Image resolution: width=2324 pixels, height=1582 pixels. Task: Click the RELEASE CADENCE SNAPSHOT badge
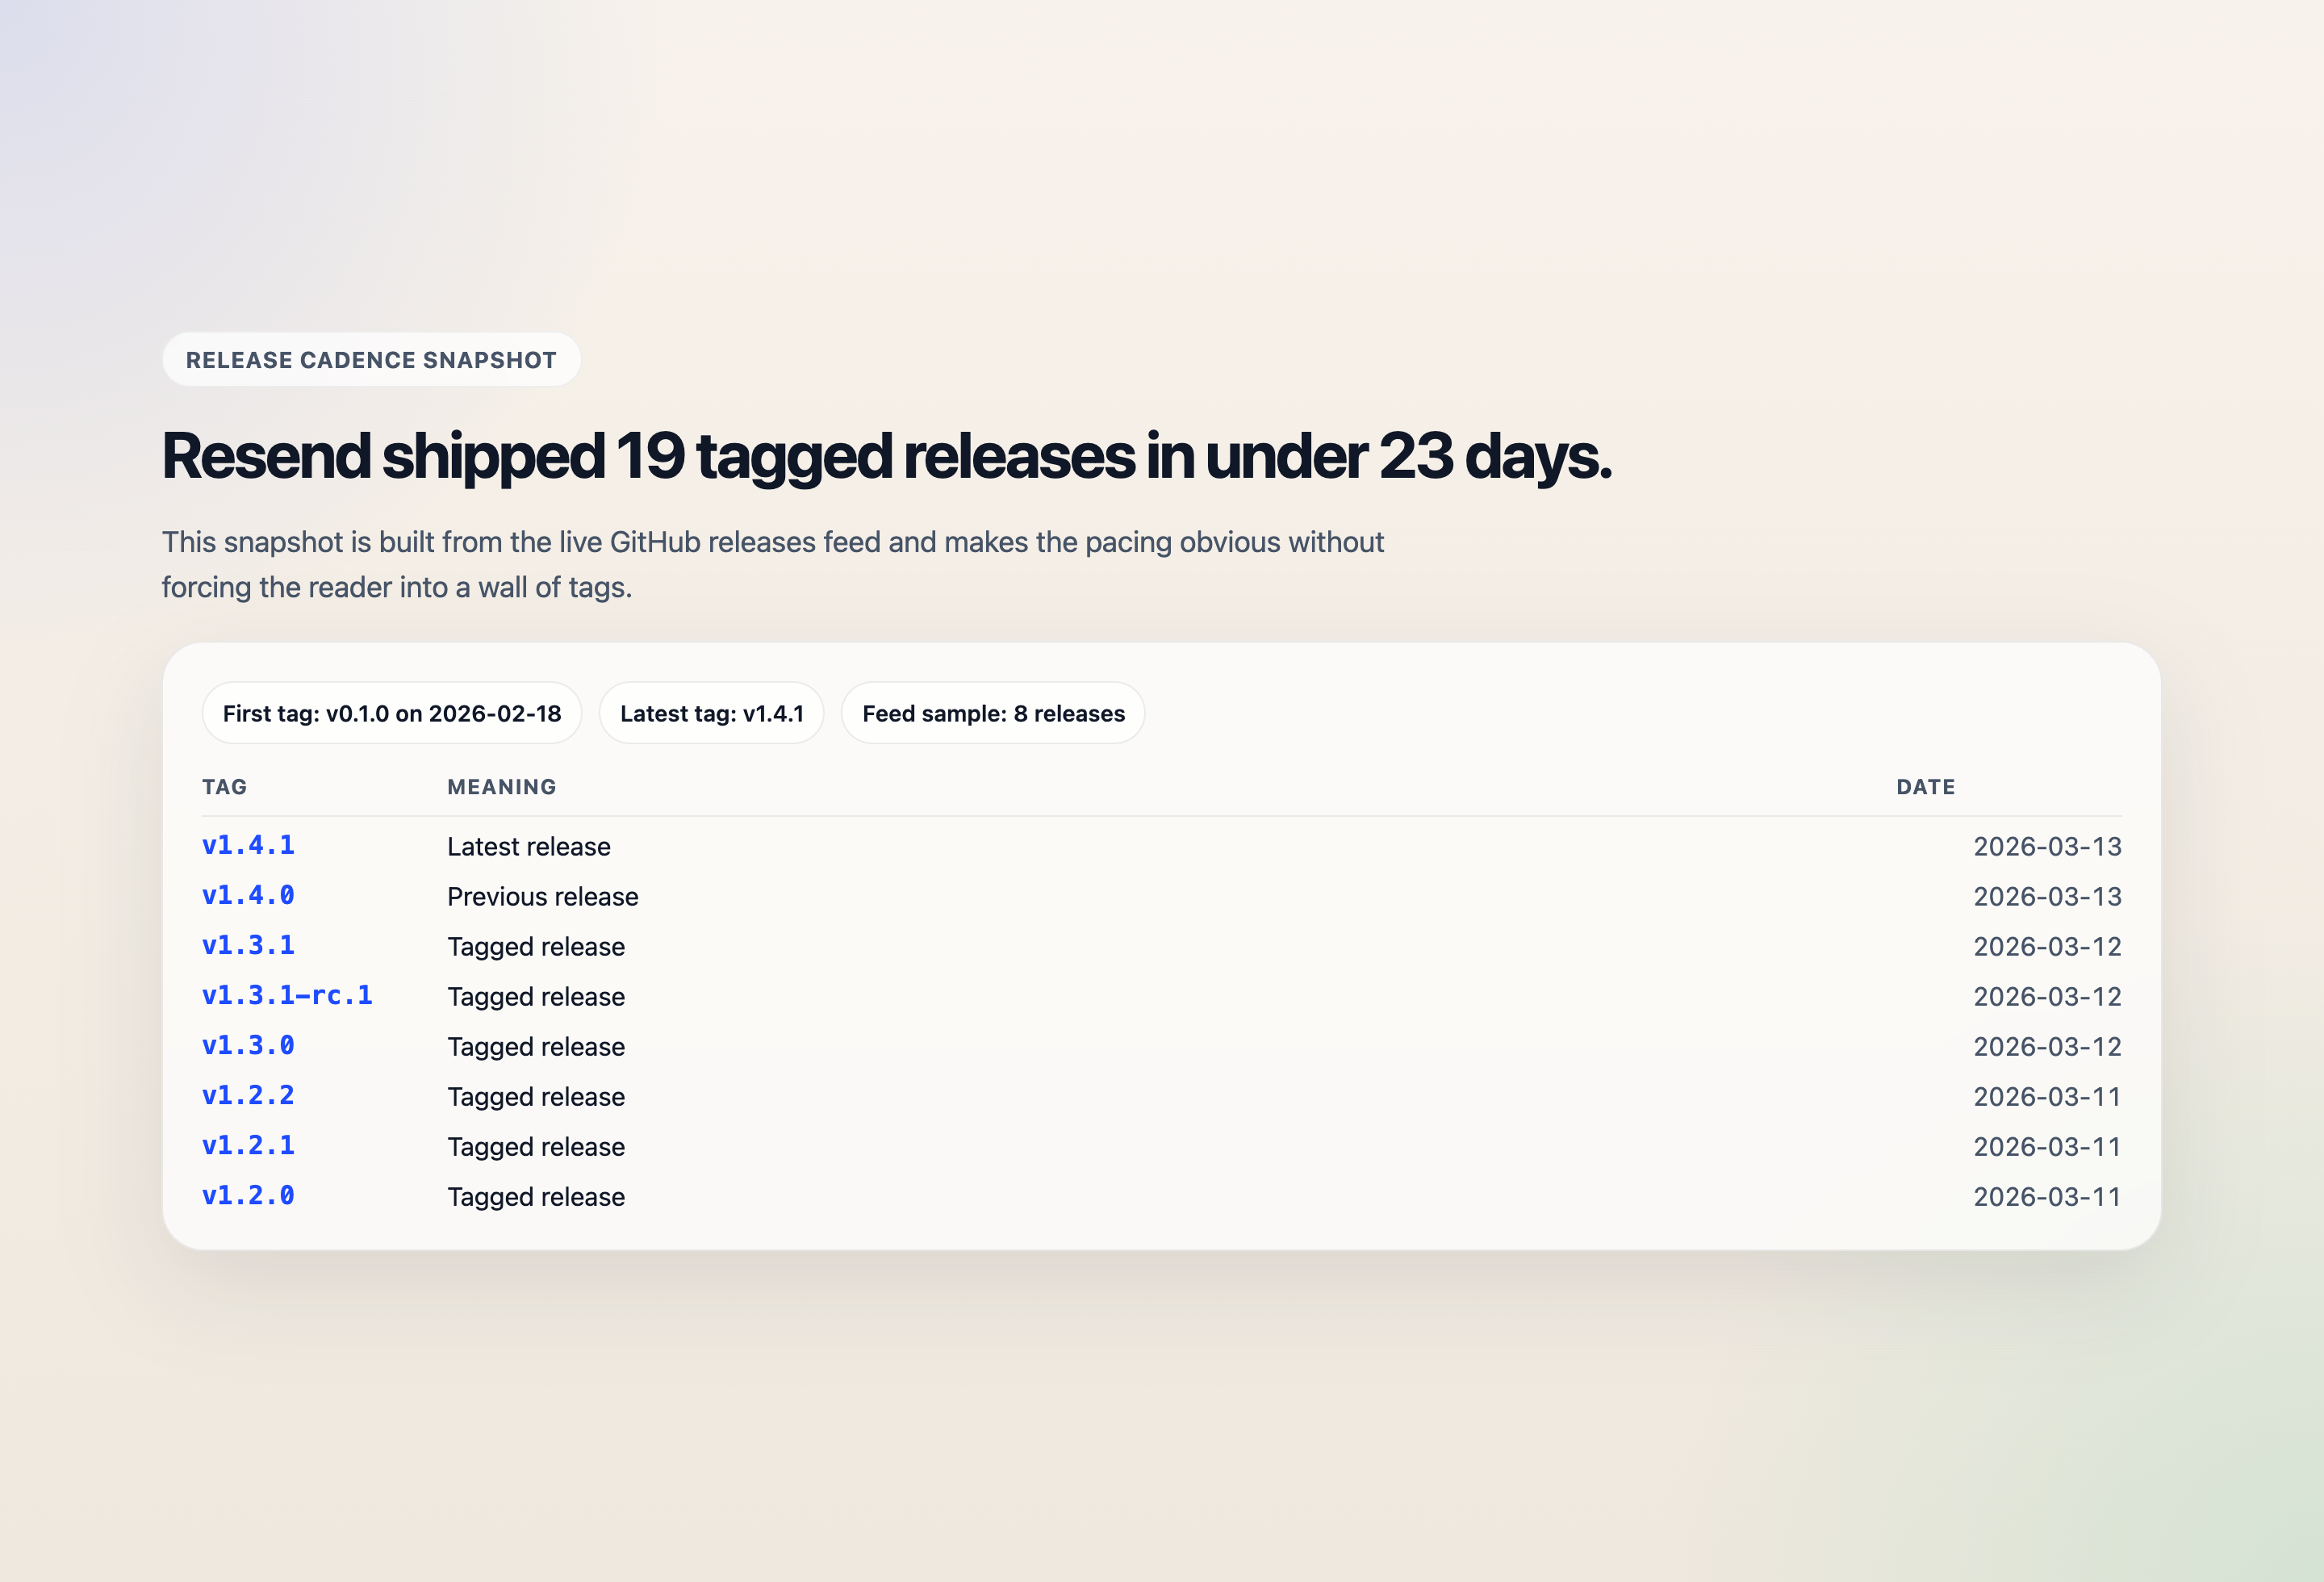point(371,360)
